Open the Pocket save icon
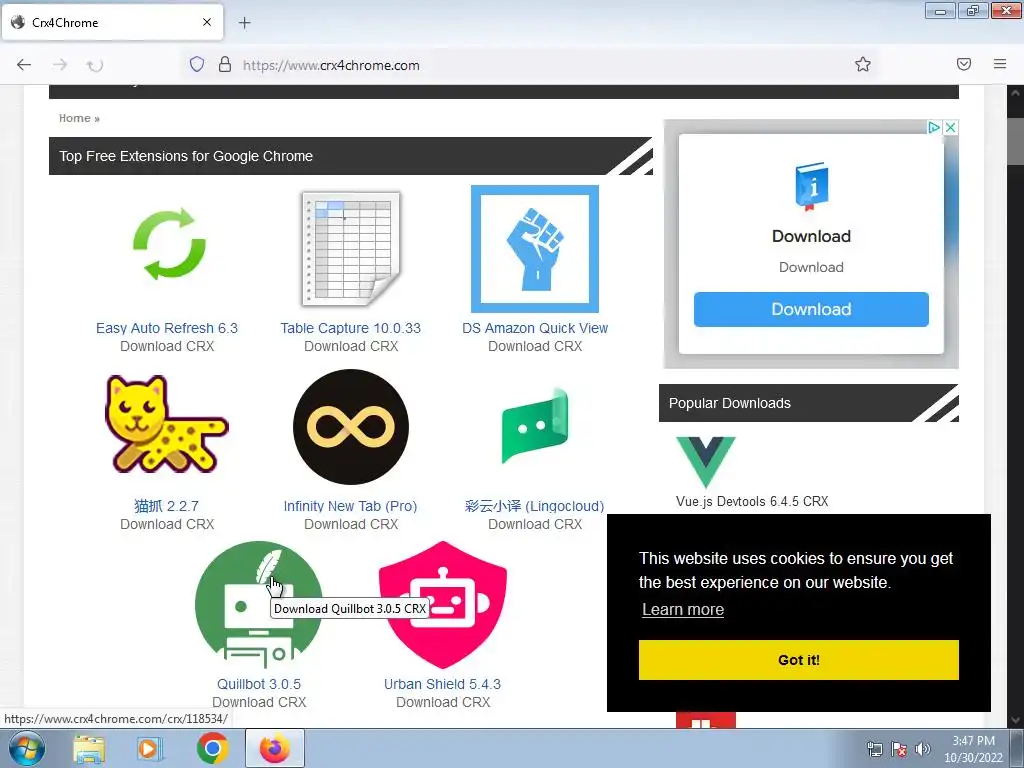 964,64
